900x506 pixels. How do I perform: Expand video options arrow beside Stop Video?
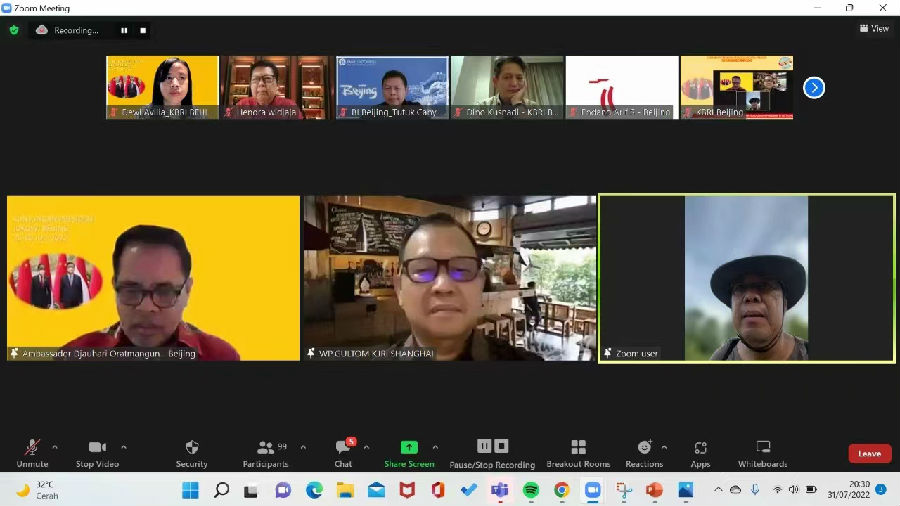coord(124,447)
